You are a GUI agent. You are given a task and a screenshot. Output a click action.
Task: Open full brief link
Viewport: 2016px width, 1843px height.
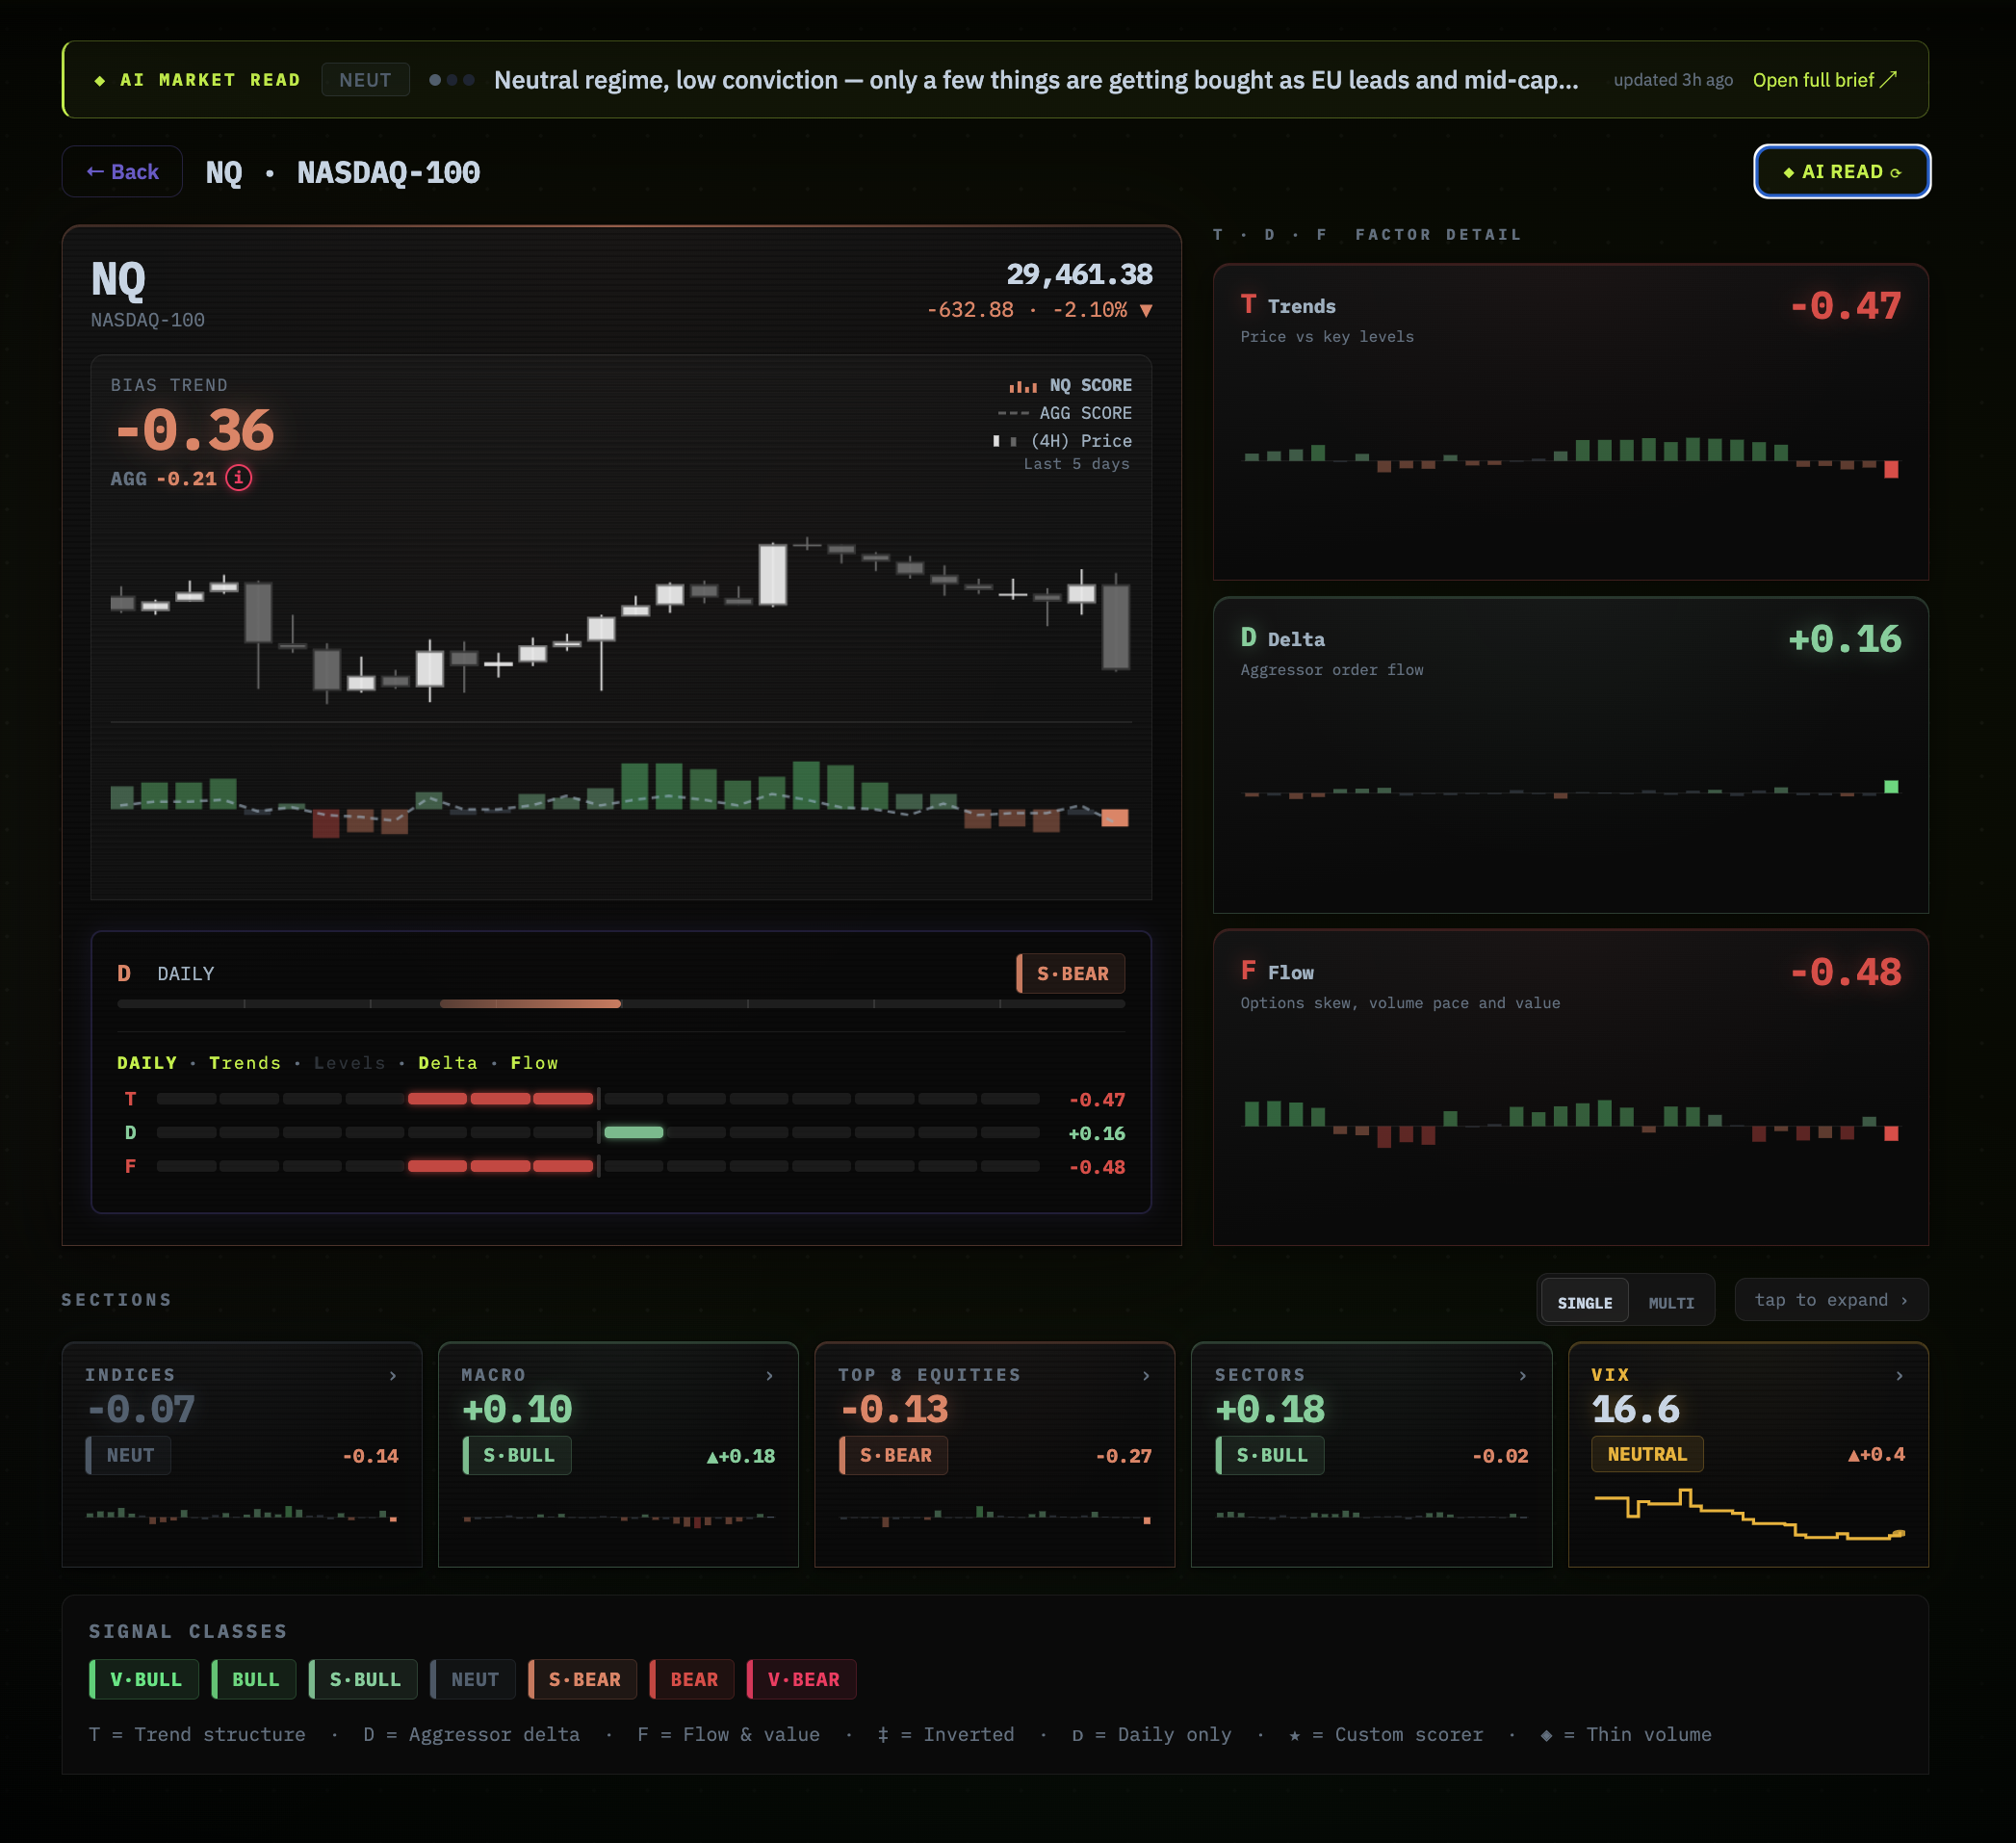[1824, 80]
